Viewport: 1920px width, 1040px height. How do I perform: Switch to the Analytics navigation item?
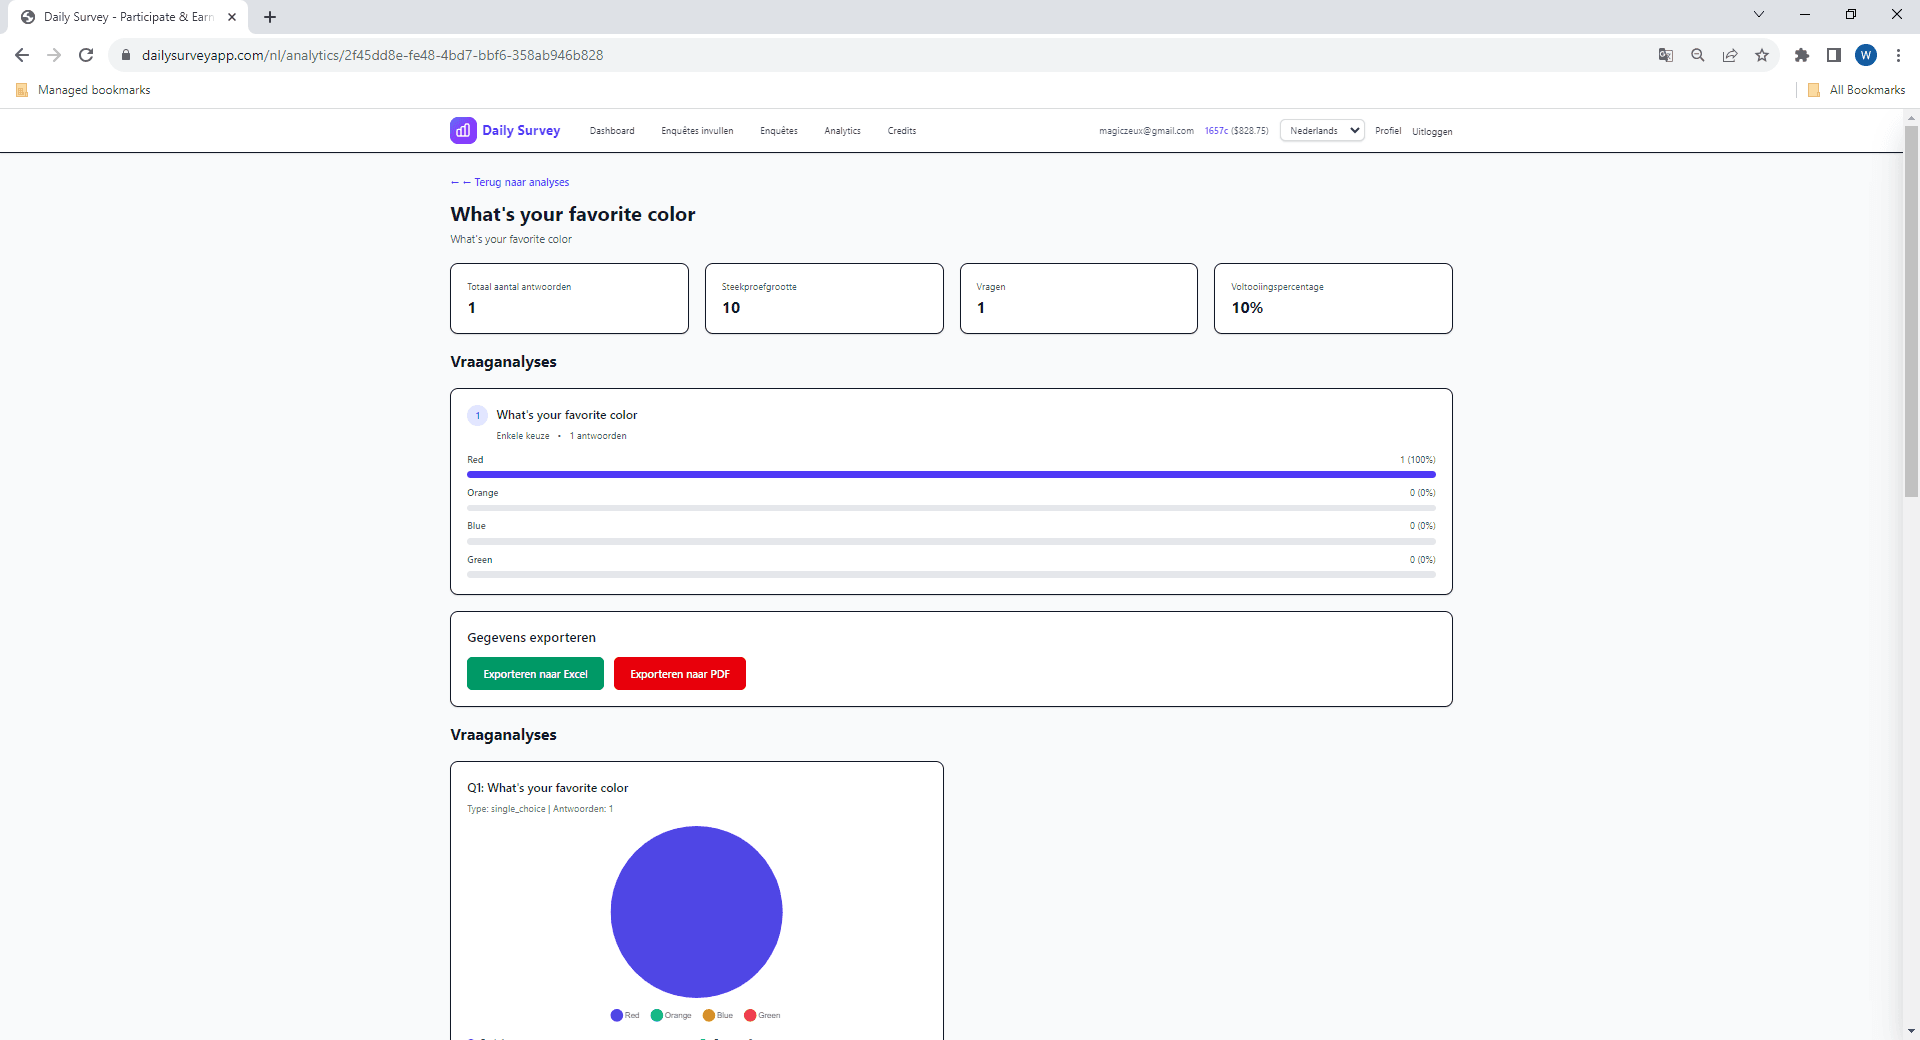click(x=842, y=131)
